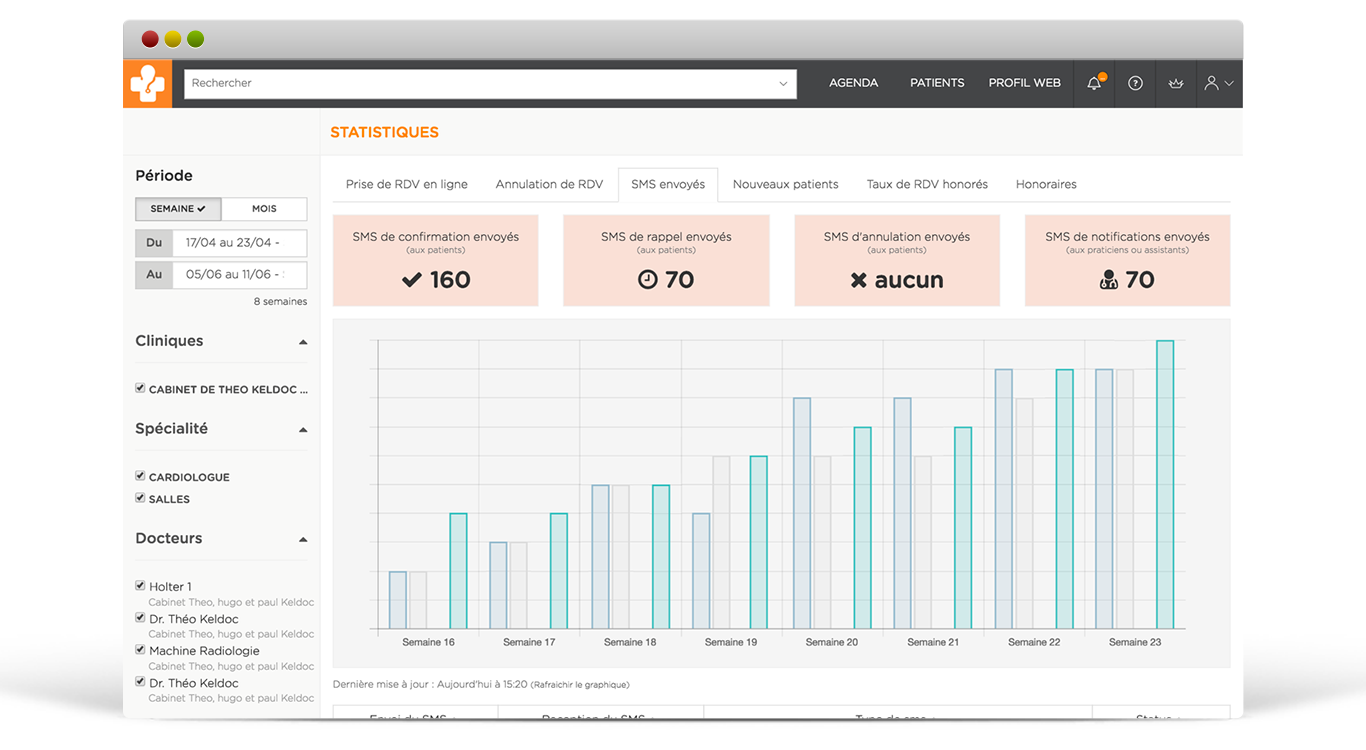Click the crown icon in the header
This screenshot has width=1366, height=750.
pyautogui.click(x=1176, y=83)
